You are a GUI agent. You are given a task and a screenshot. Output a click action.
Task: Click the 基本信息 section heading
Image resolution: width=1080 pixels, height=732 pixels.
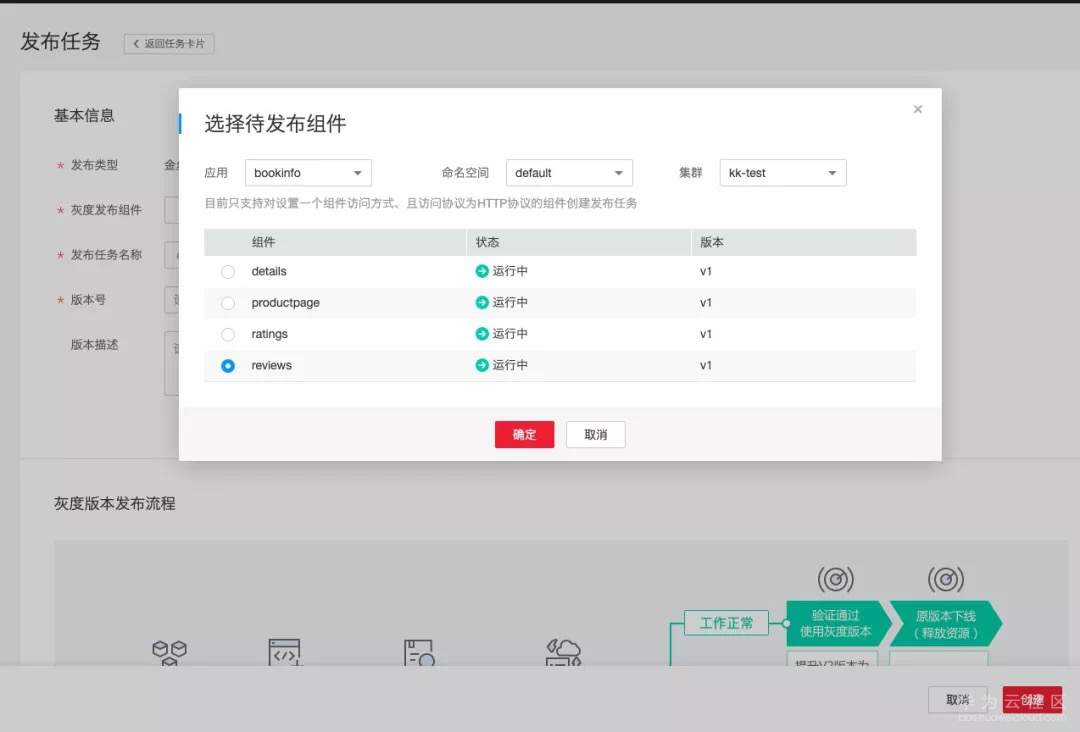click(84, 116)
